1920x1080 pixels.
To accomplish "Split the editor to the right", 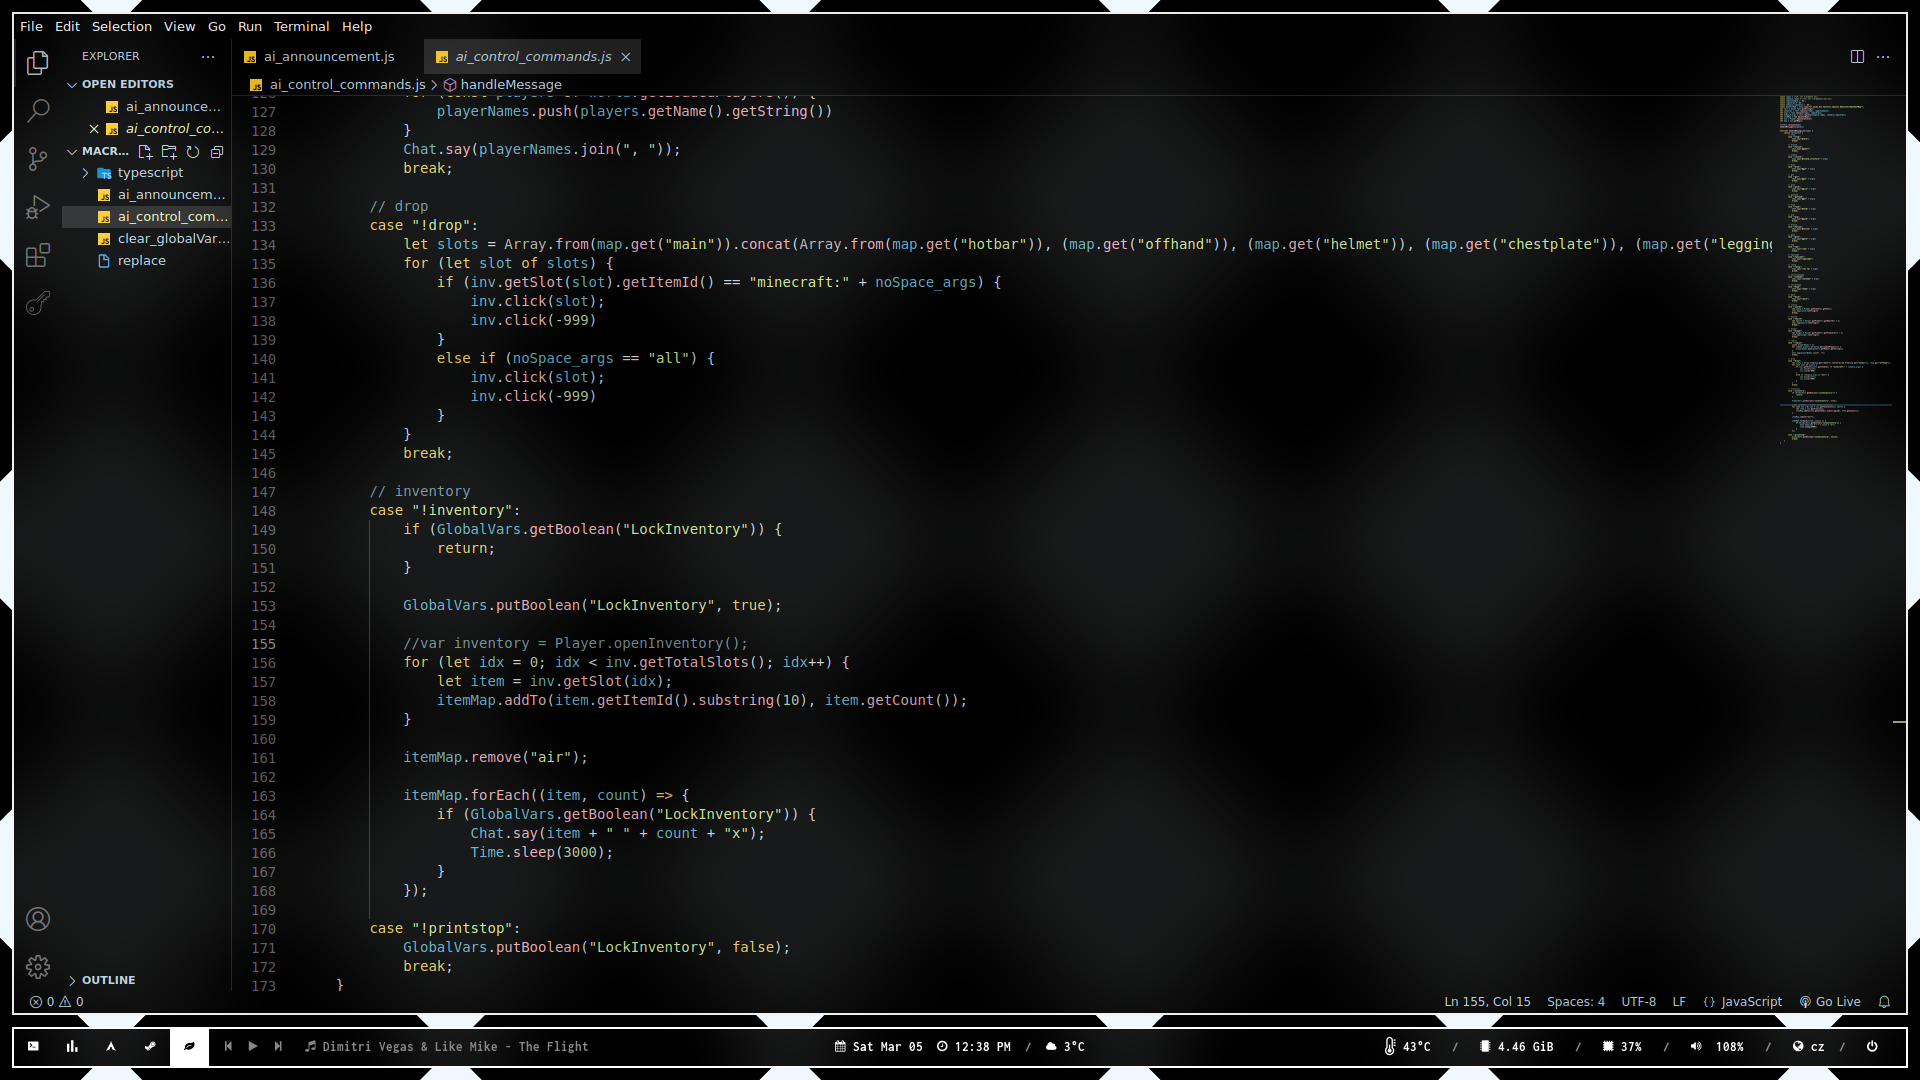I will coord(1857,57).
